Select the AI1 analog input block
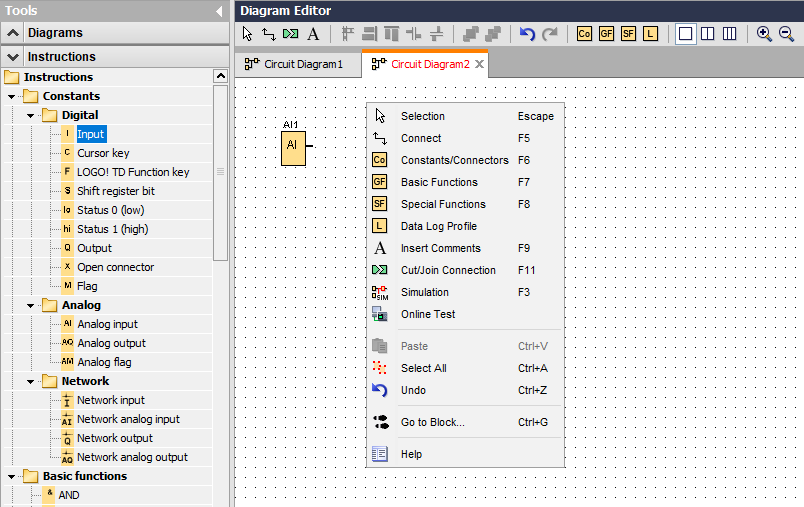The width and height of the screenshot is (804, 507). click(293, 148)
